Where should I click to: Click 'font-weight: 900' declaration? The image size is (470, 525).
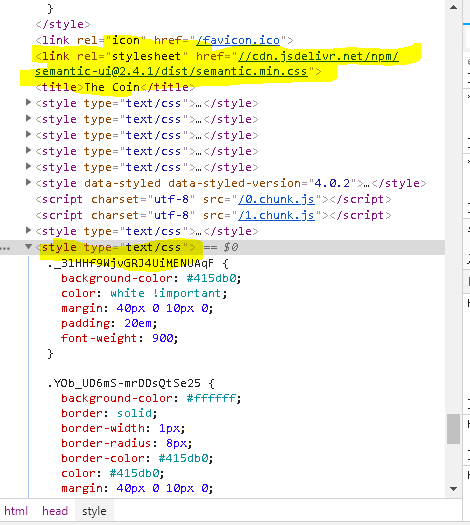120,339
